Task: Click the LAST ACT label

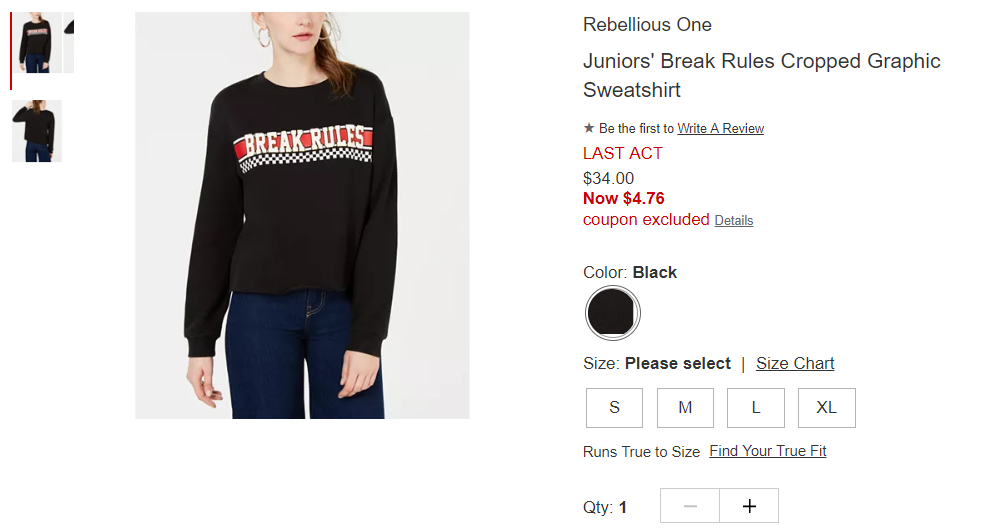Action: point(622,154)
